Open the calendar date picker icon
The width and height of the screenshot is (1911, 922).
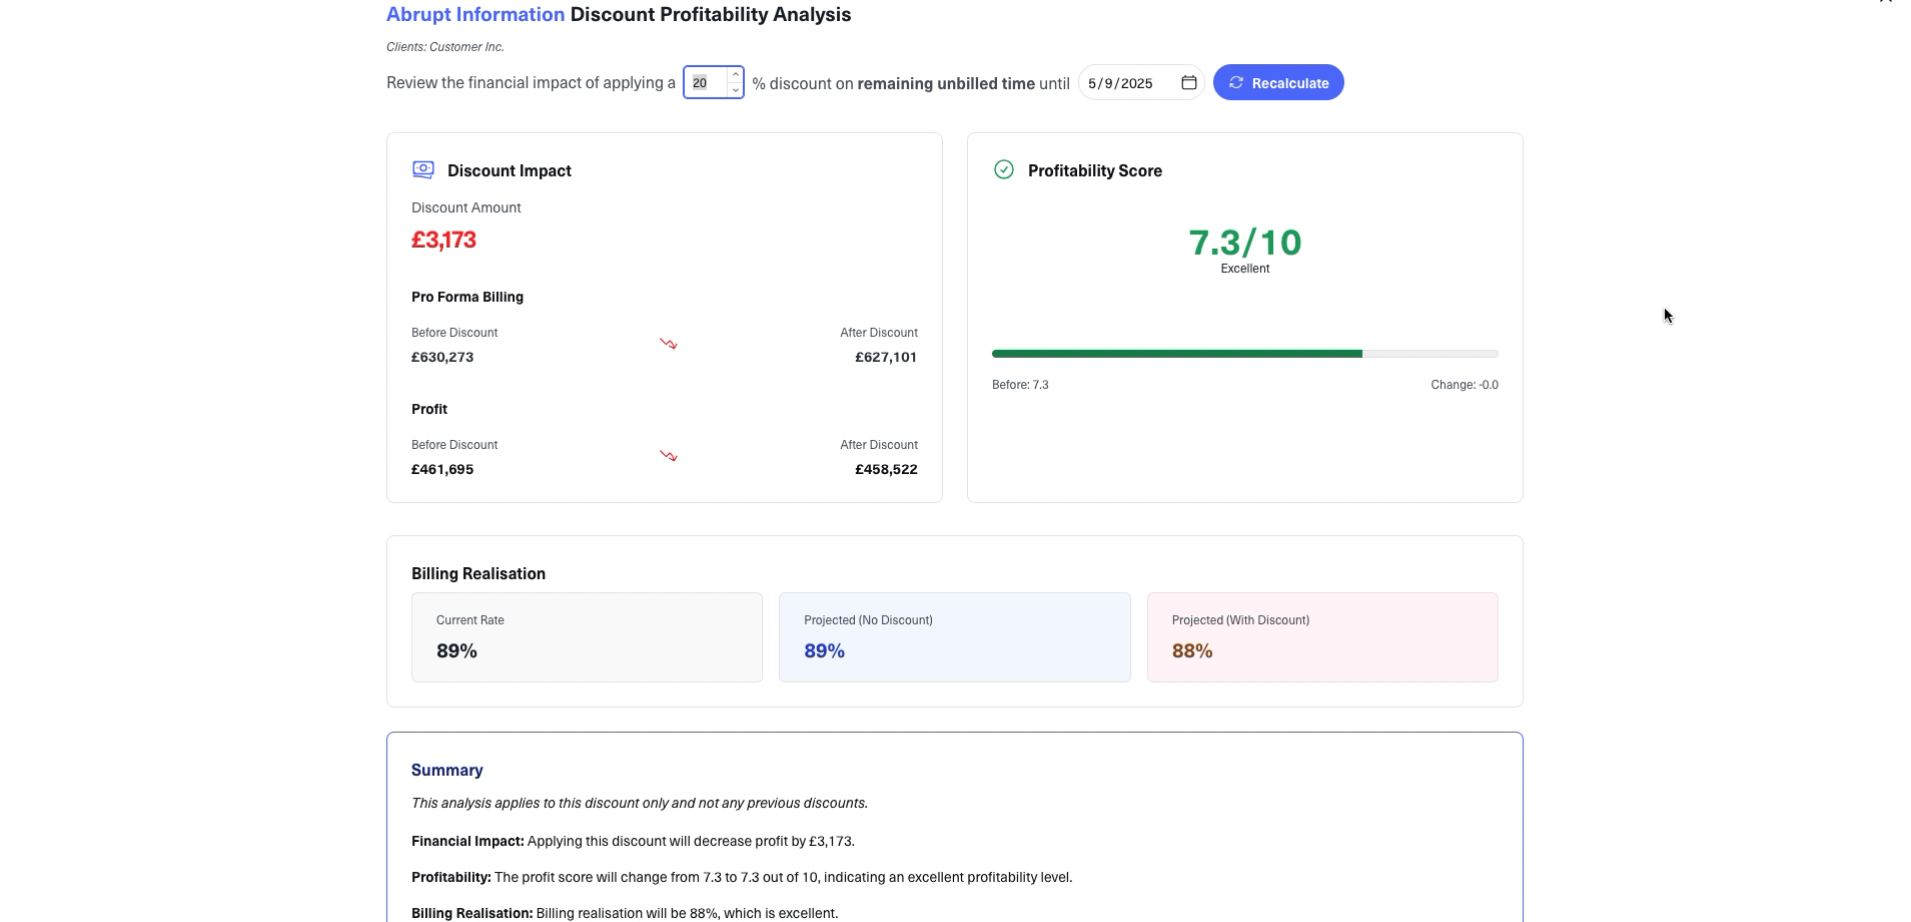1189,83
